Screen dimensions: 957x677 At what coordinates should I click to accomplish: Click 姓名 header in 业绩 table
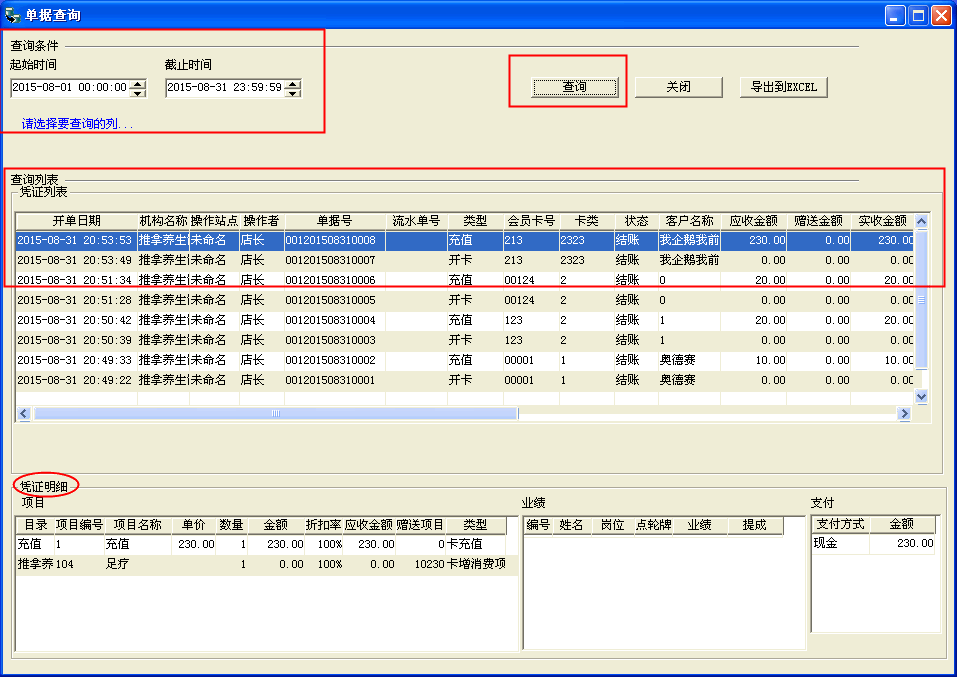[571, 525]
